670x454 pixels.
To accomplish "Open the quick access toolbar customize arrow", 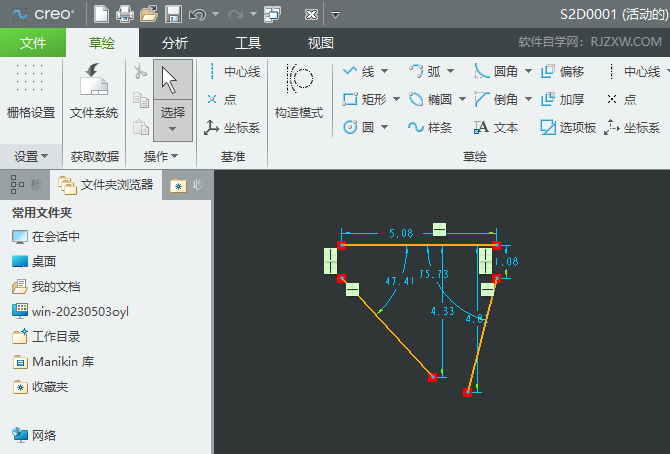I will tap(335, 15).
